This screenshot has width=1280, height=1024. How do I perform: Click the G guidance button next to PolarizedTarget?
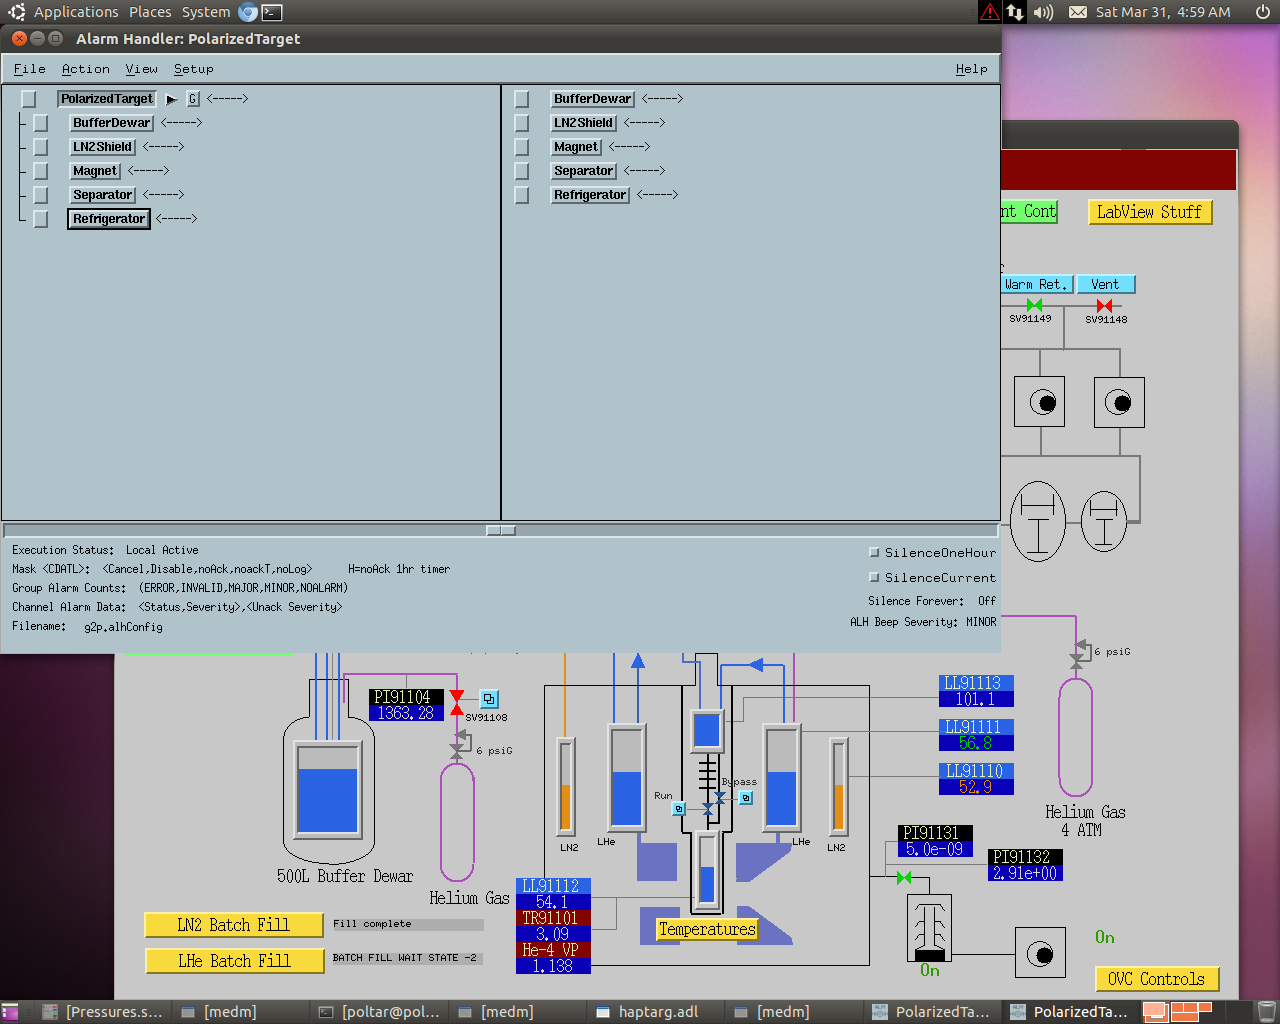(x=193, y=99)
